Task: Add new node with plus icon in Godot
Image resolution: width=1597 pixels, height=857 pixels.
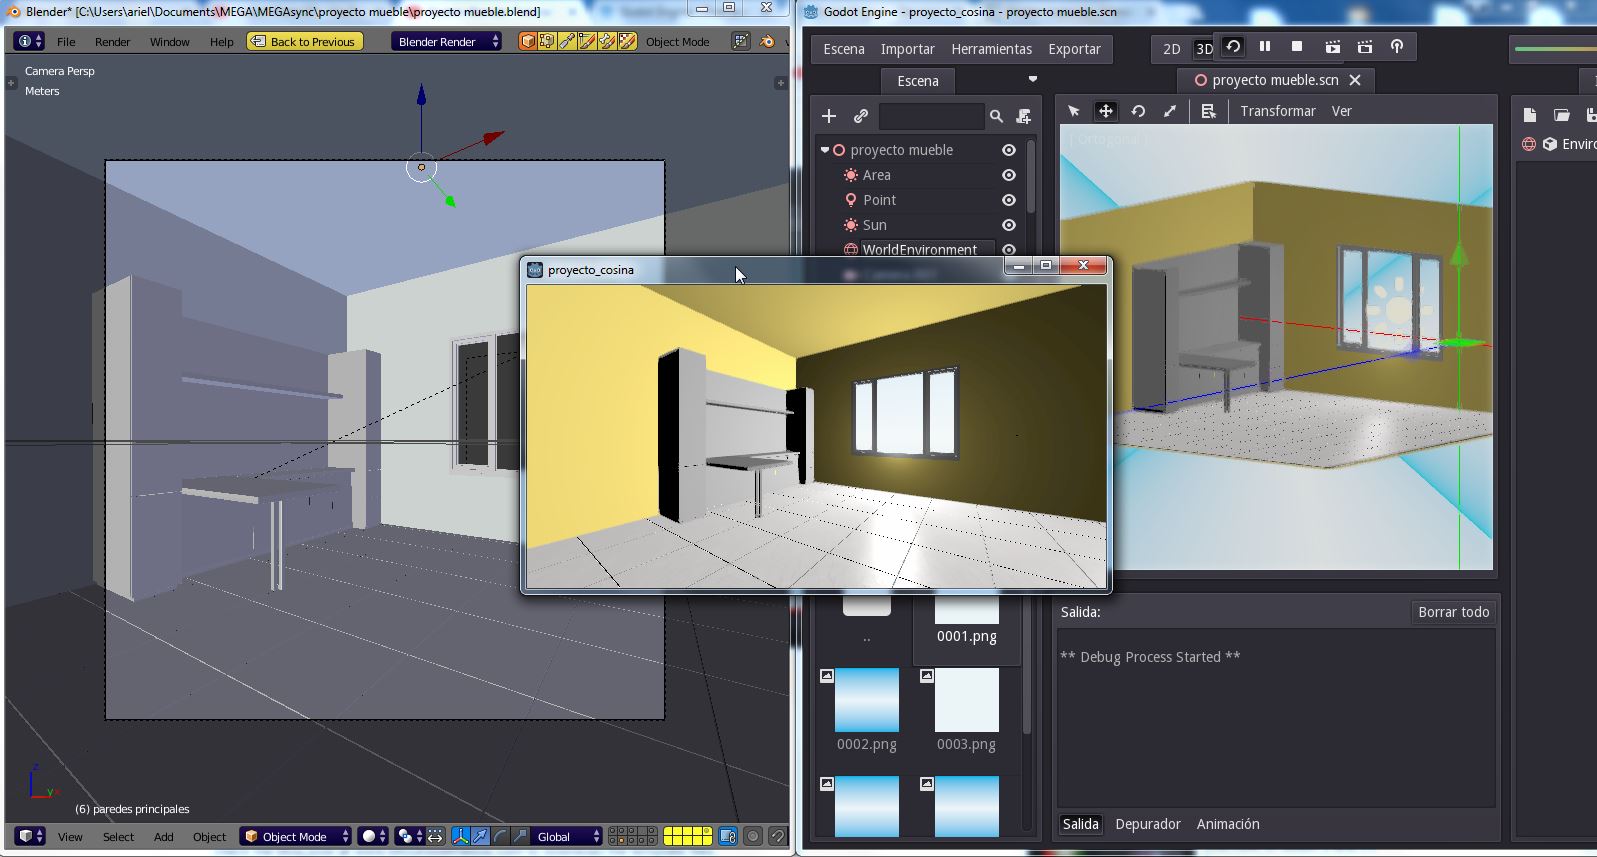Action: click(x=828, y=116)
